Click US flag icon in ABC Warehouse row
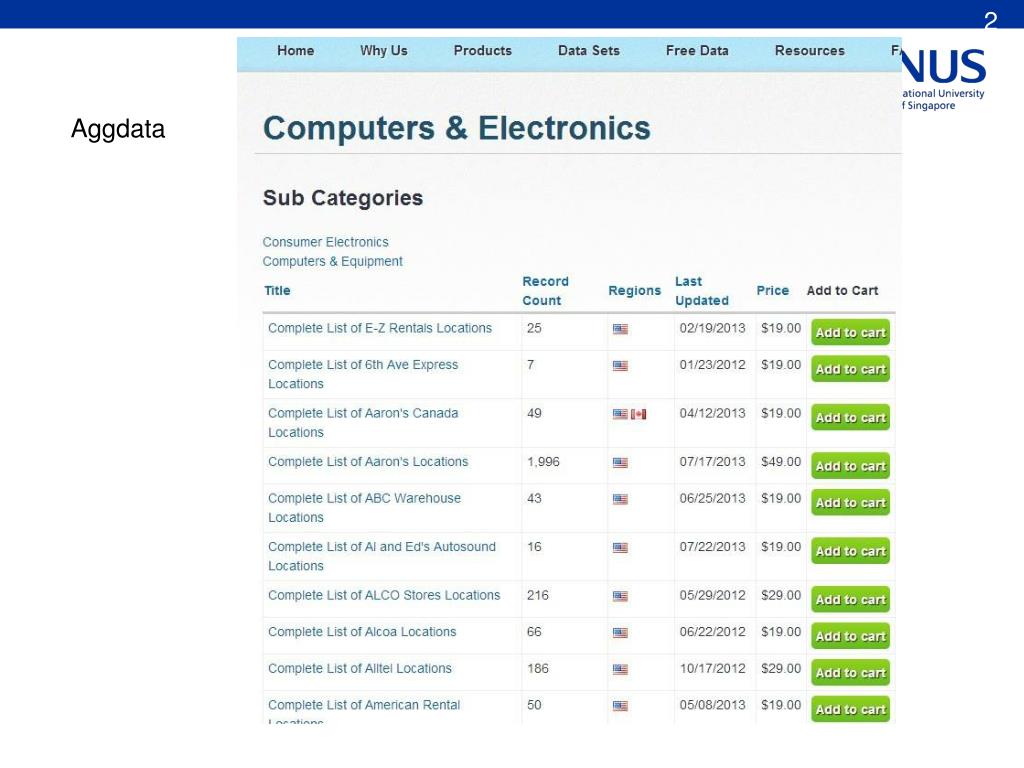 pos(620,500)
